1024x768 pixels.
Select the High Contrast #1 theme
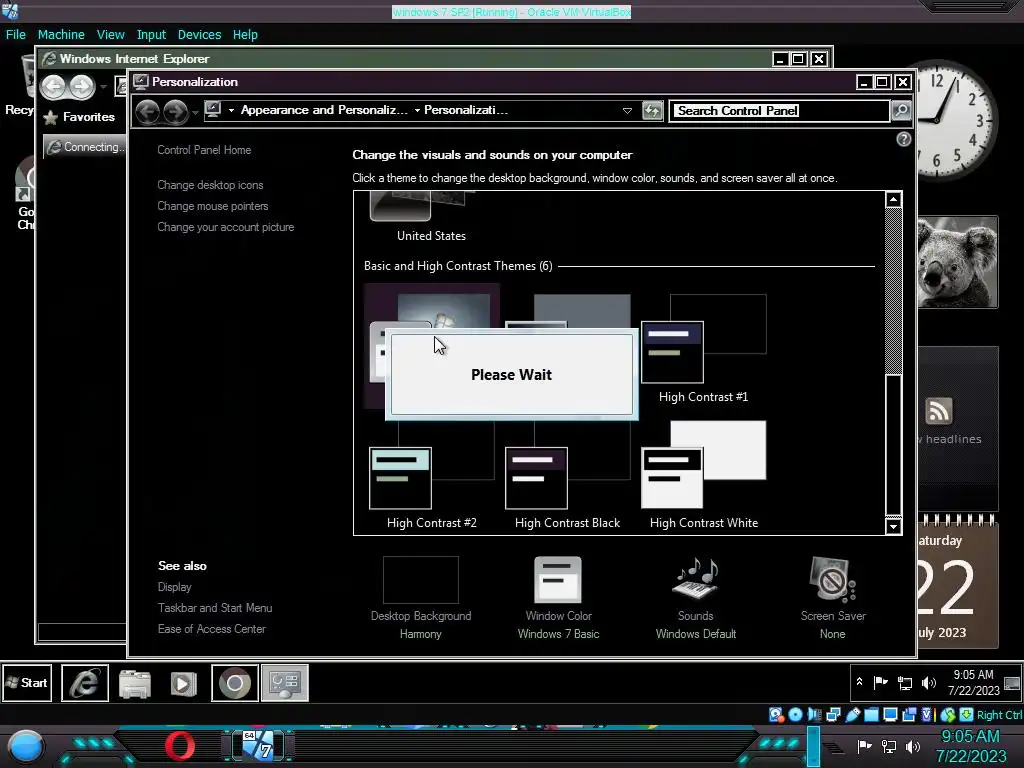coord(703,350)
